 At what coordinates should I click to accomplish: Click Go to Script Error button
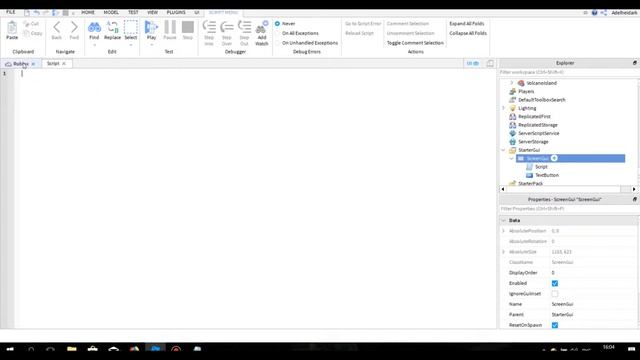pyautogui.click(x=363, y=24)
